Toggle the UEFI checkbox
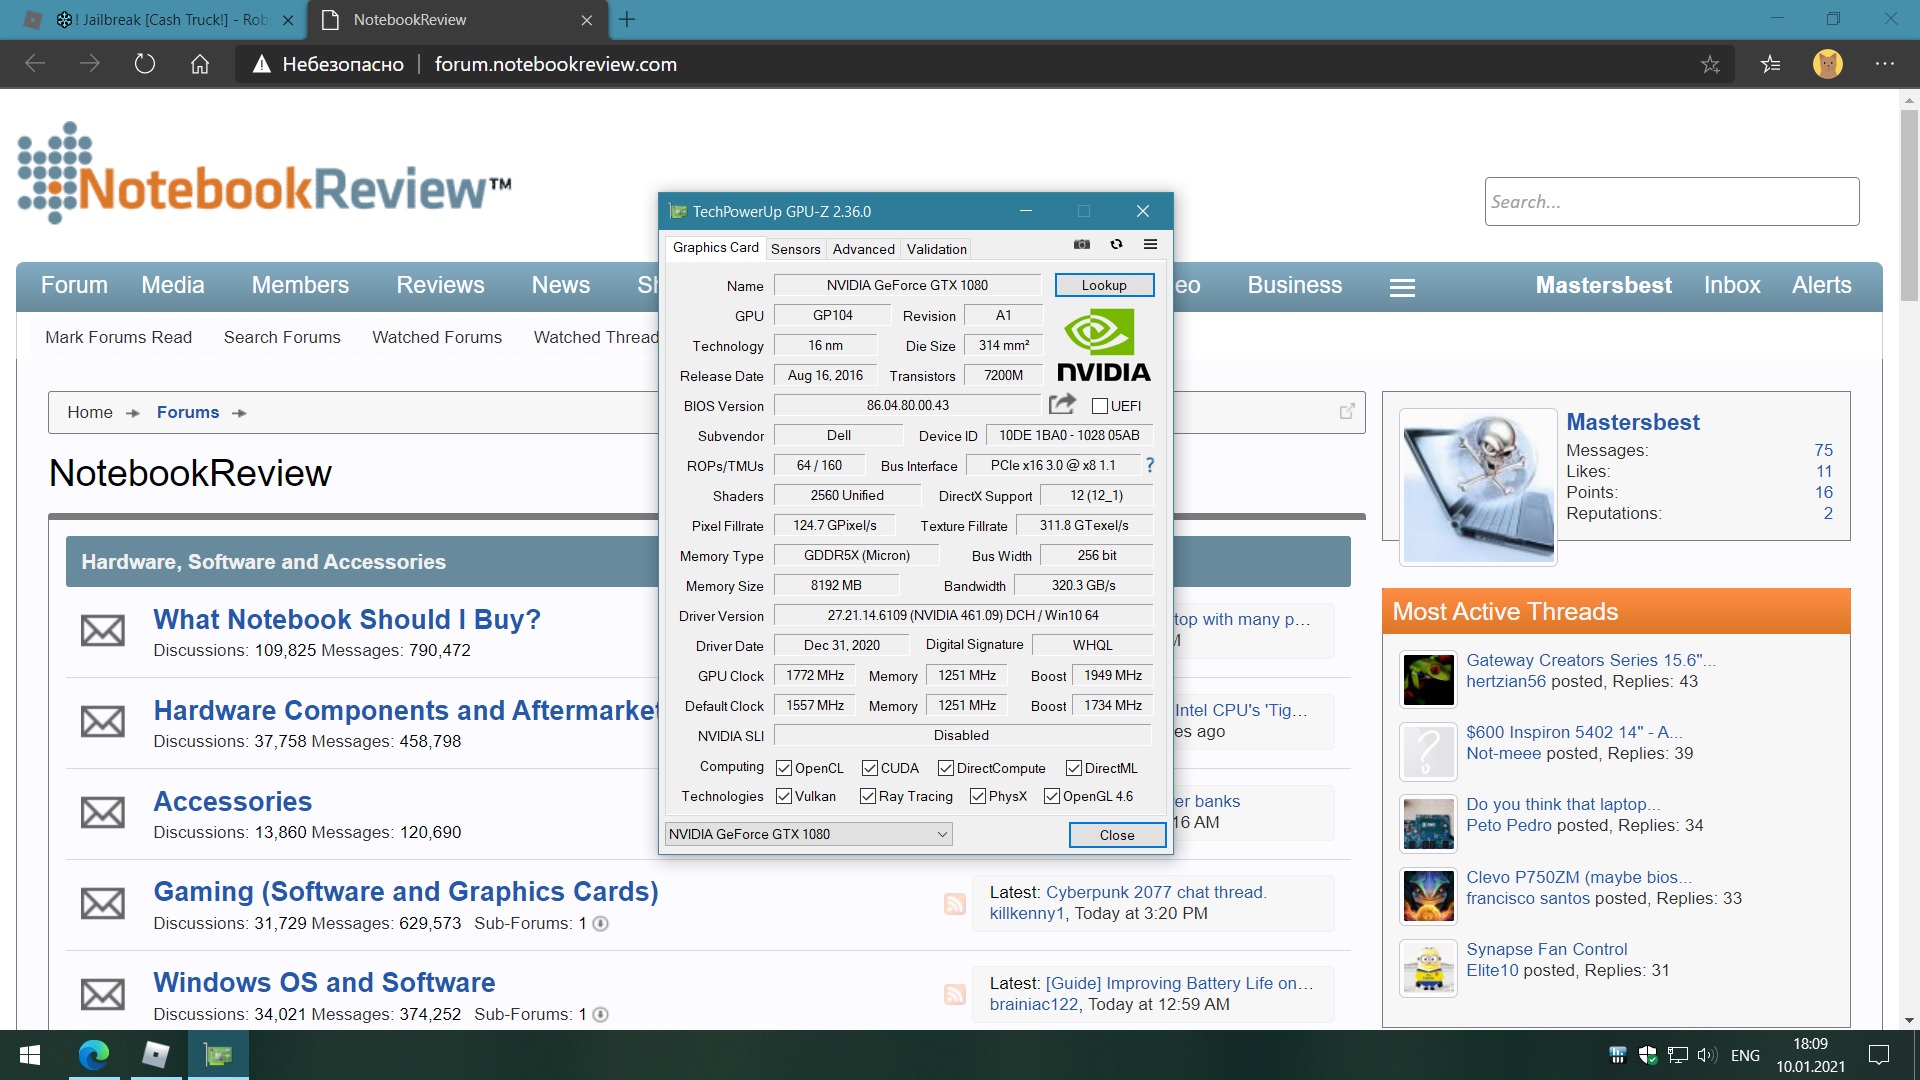The image size is (1920, 1080). pos(1100,406)
